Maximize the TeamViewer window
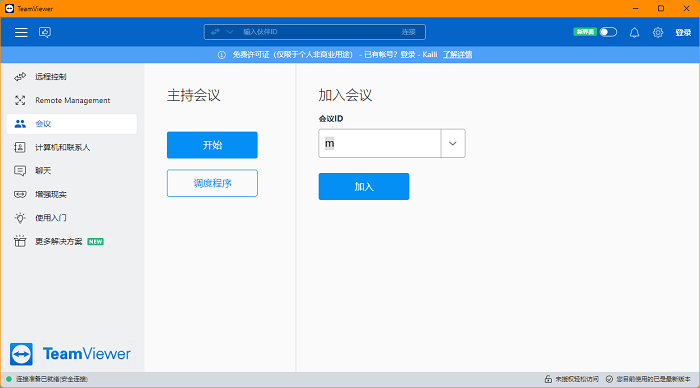700x388 pixels. 661,8
